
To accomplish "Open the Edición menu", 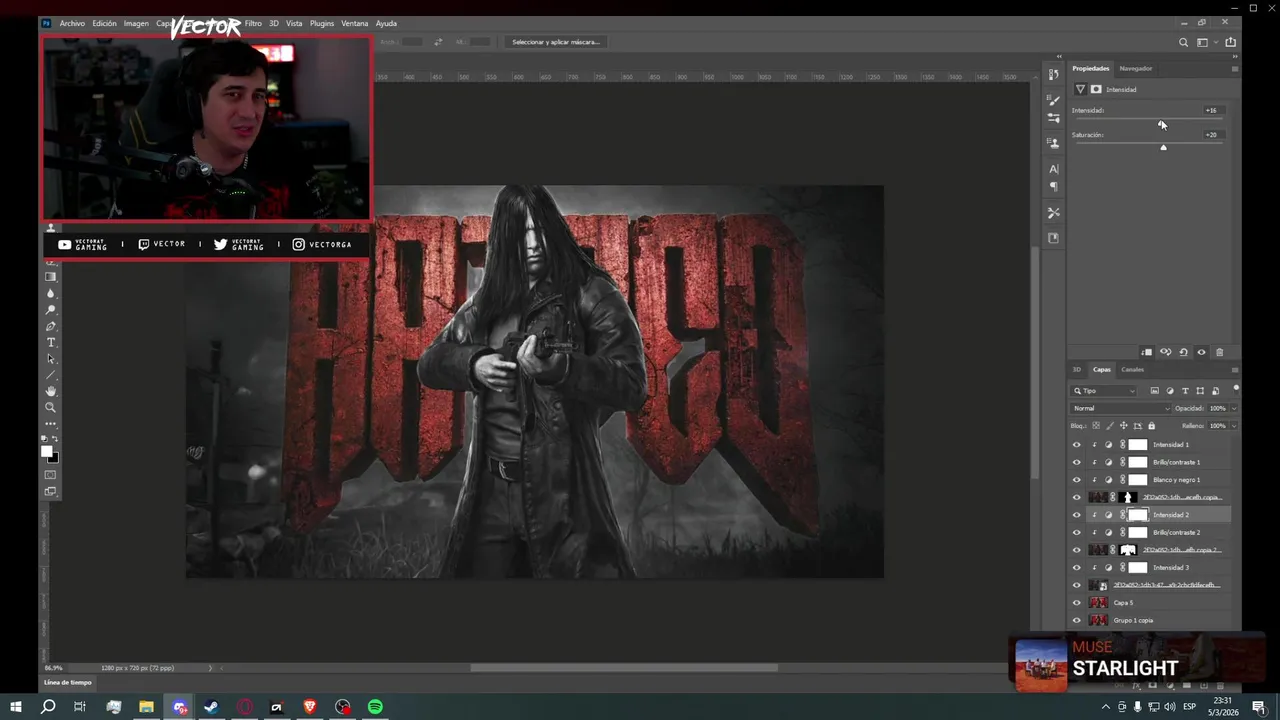I will [x=105, y=23].
